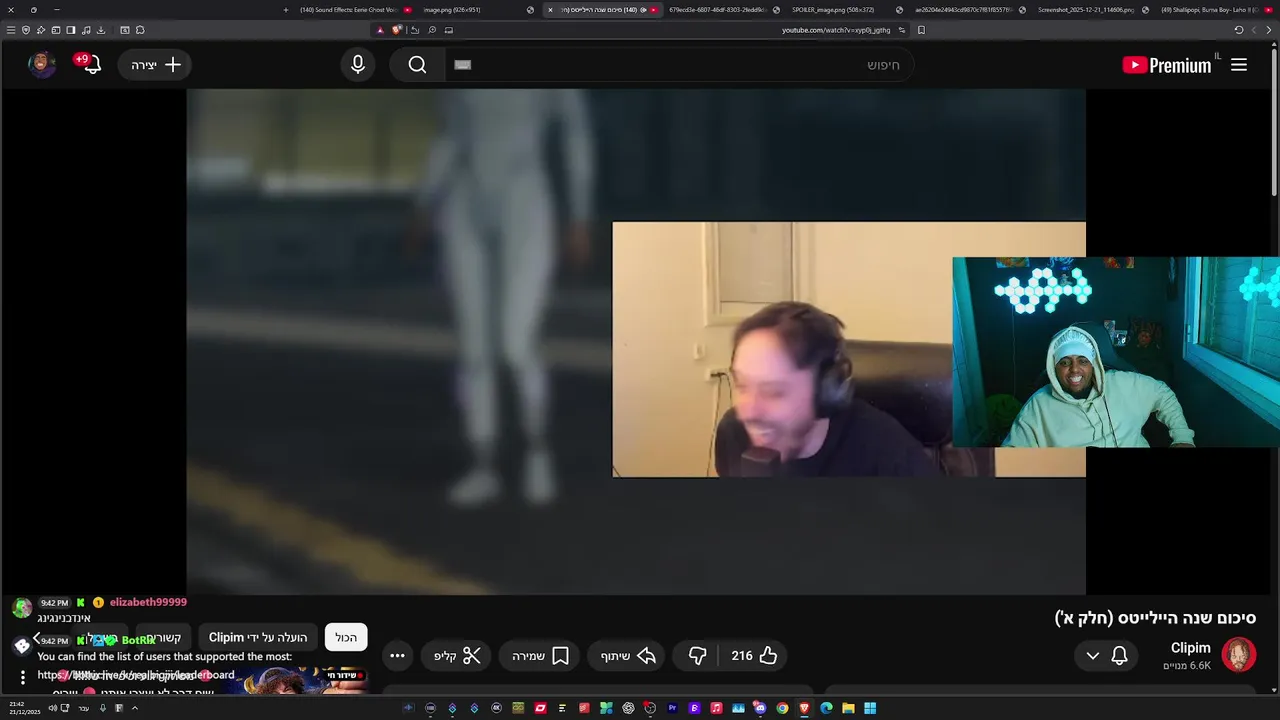Select the הכול chip filter
This screenshot has height=720, width=1280.
pyautogui.click(x=346, y=638)
